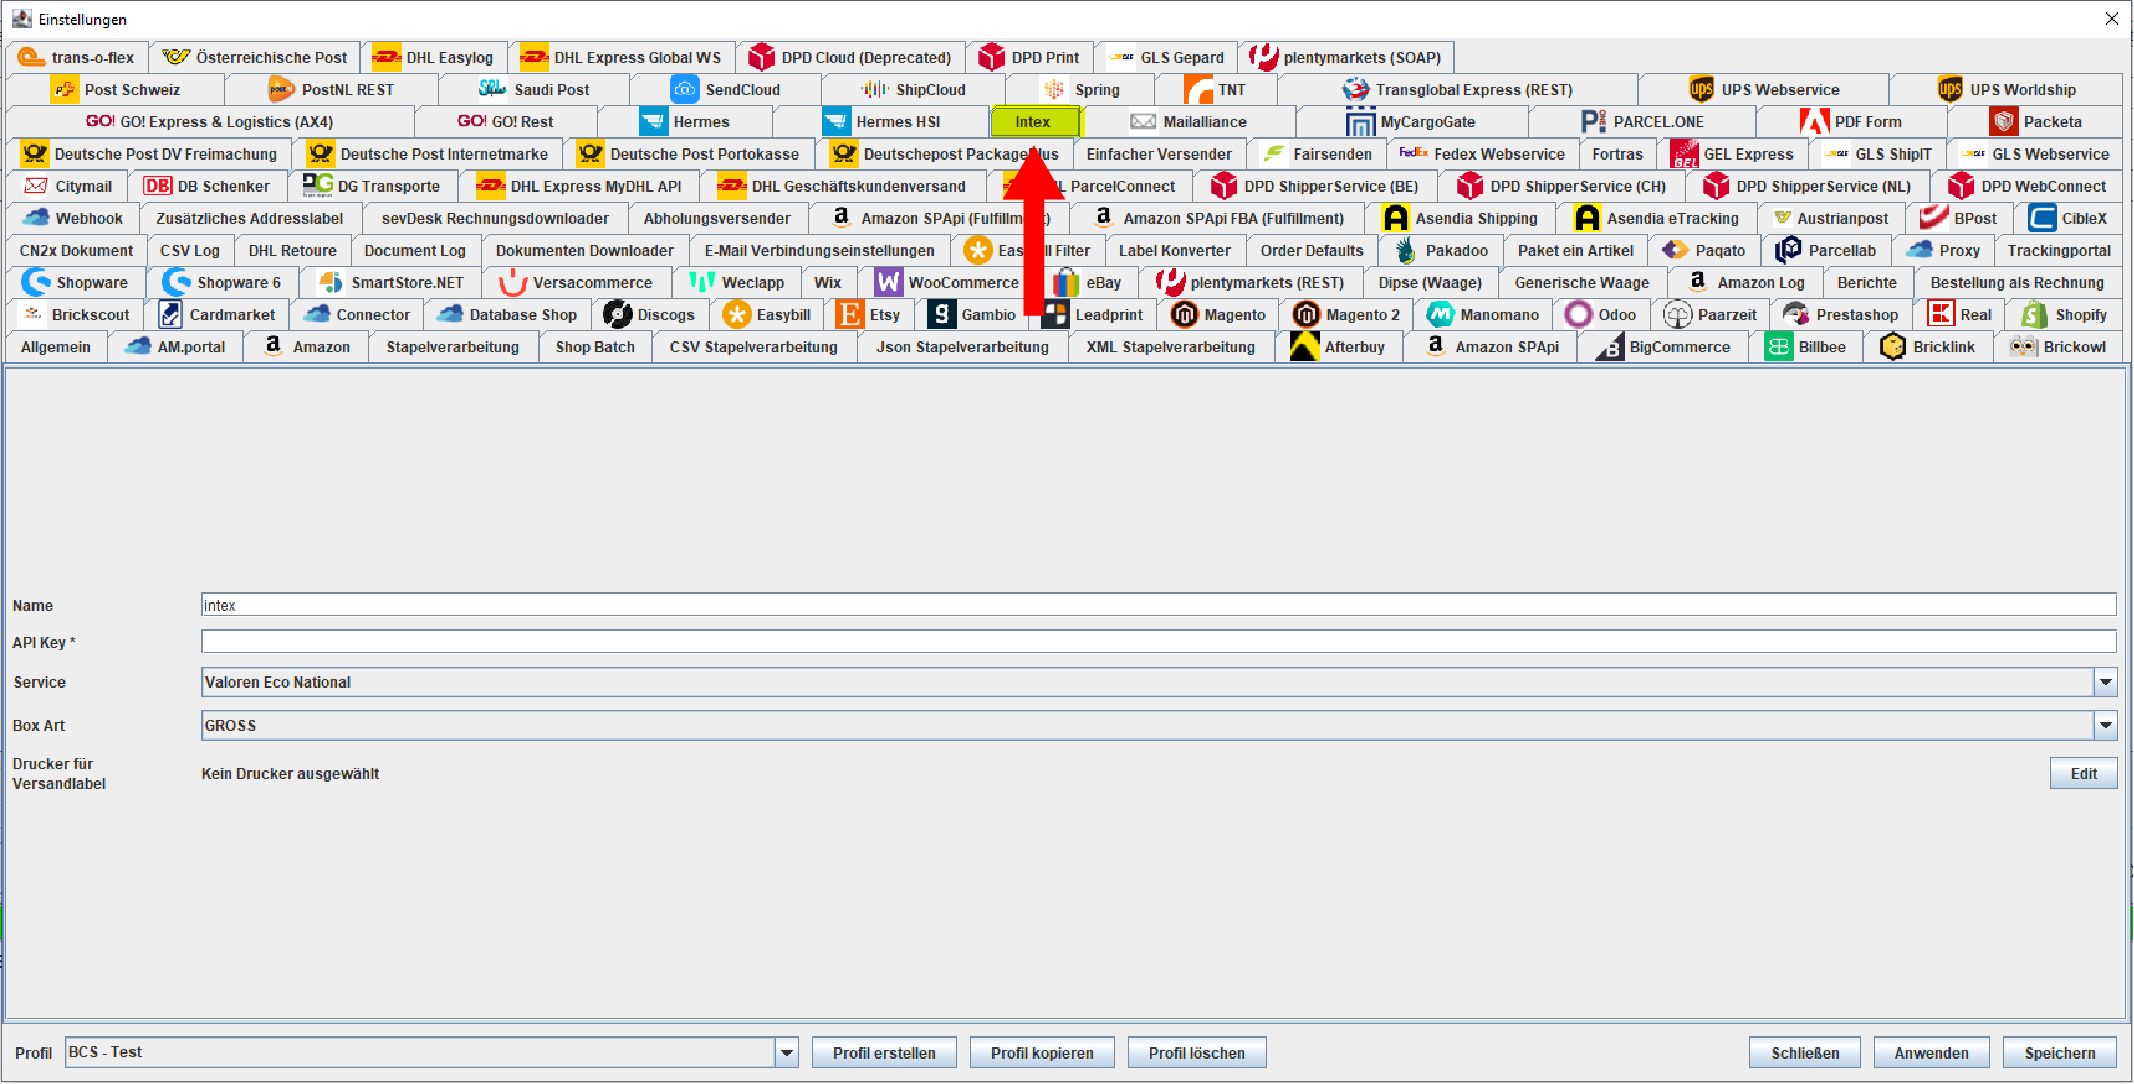Screen dimensions: 2134x1084
Task: Click the Fedex Webservice logo icon
Action: [x=1413, y=153]
